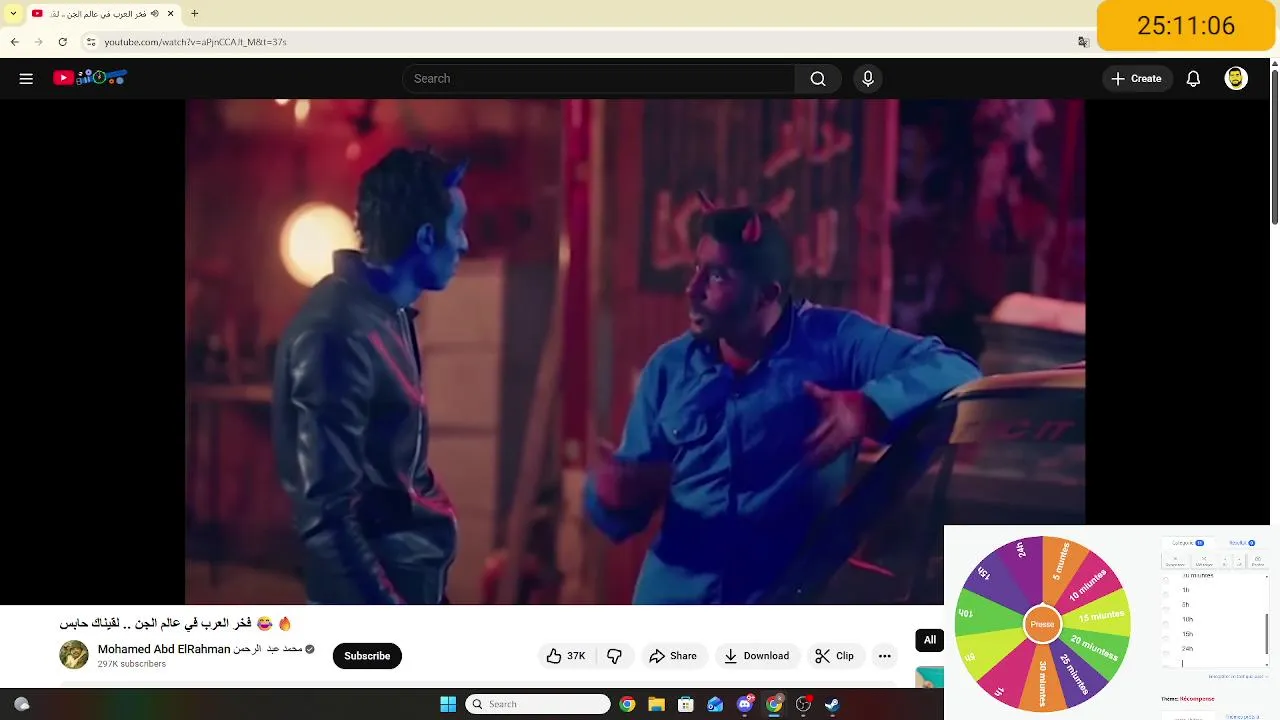Open Microsoft Store from the taskbar

click(686, 704)
